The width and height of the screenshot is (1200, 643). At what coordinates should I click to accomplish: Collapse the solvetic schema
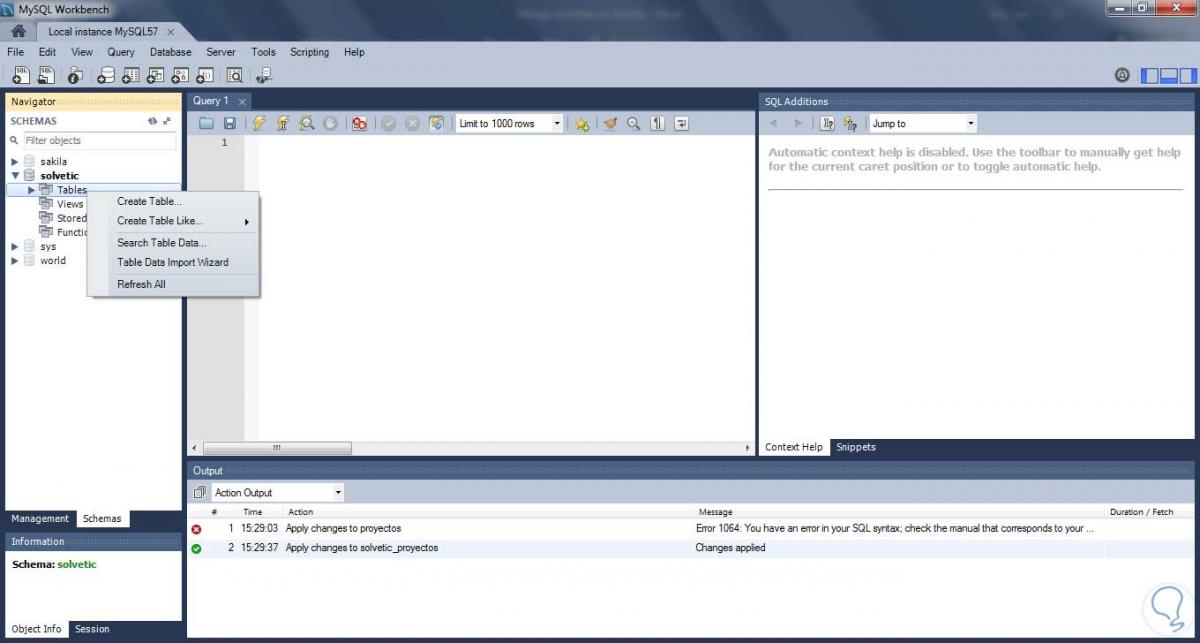click(x=14, y=175)
